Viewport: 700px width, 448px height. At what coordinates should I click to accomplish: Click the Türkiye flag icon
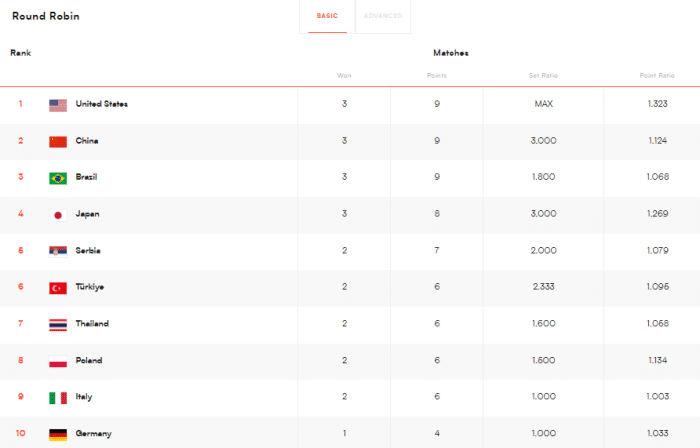coord(58,288)
